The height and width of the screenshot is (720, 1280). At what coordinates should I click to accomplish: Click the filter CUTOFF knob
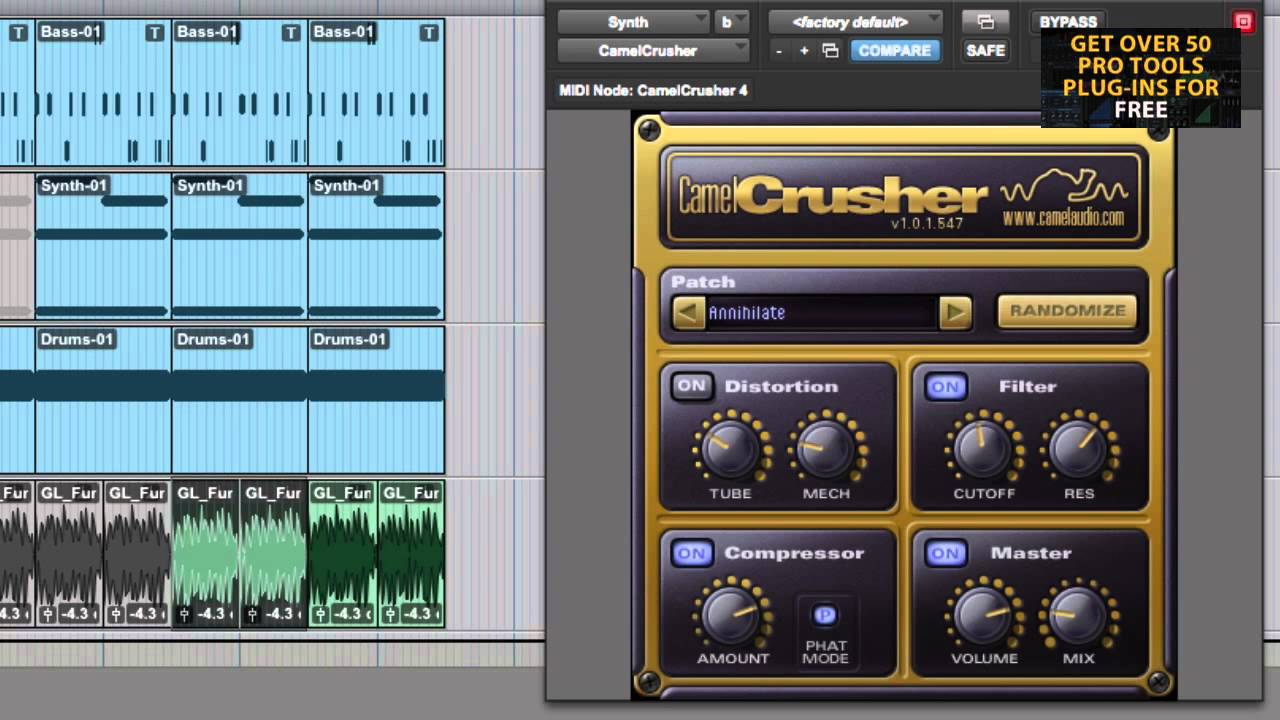[x=983, y=448]
